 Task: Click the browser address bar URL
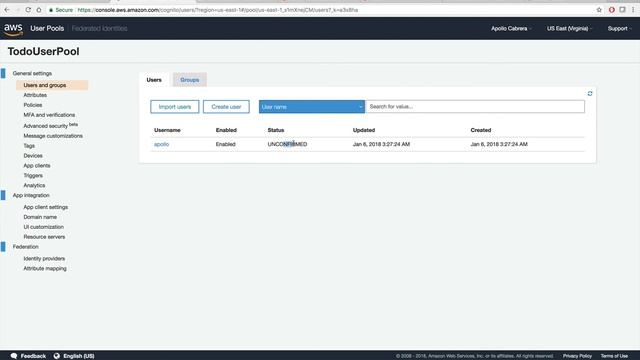(218, 10)
